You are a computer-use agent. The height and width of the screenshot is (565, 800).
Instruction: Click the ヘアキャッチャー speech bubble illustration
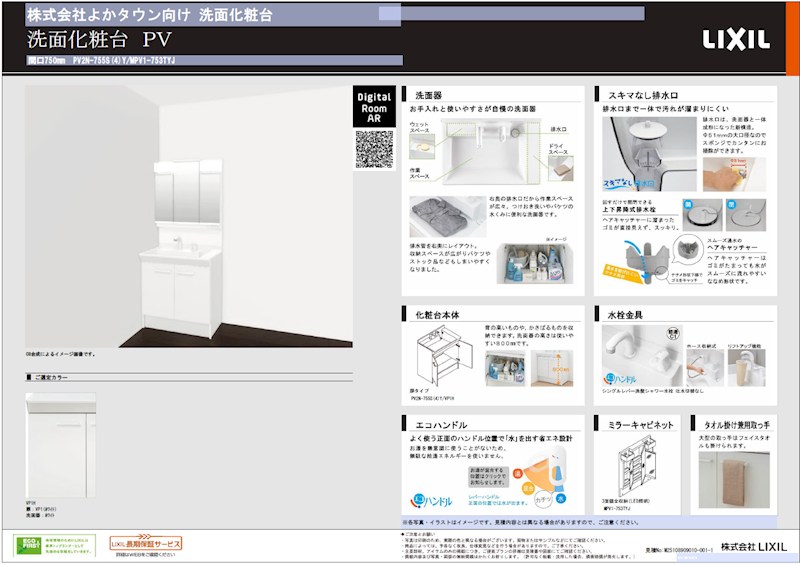[687, 250]
